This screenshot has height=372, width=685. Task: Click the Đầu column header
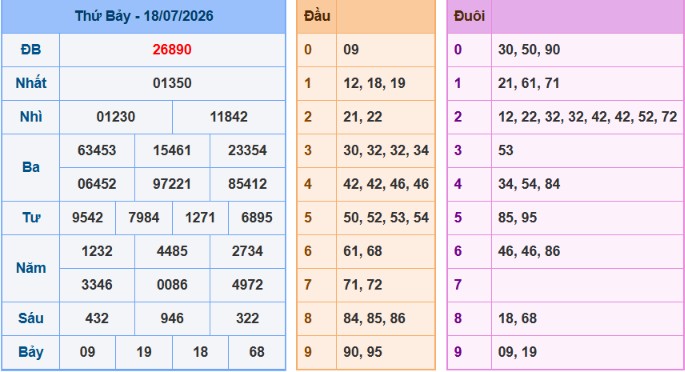(317, 16)
